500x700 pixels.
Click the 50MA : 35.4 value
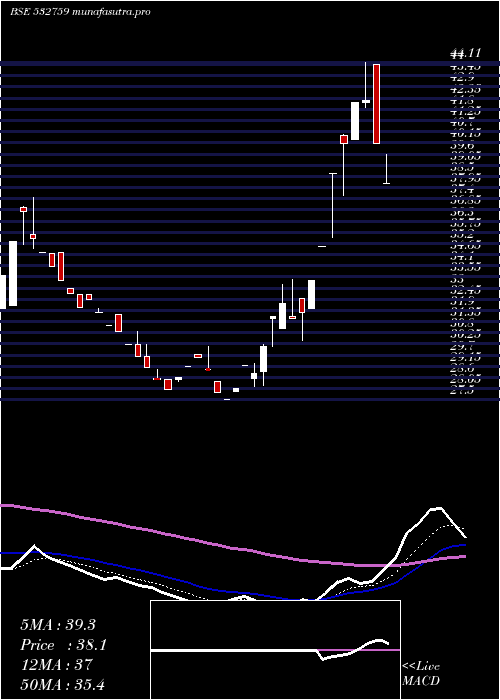click(x=62, y=684)
